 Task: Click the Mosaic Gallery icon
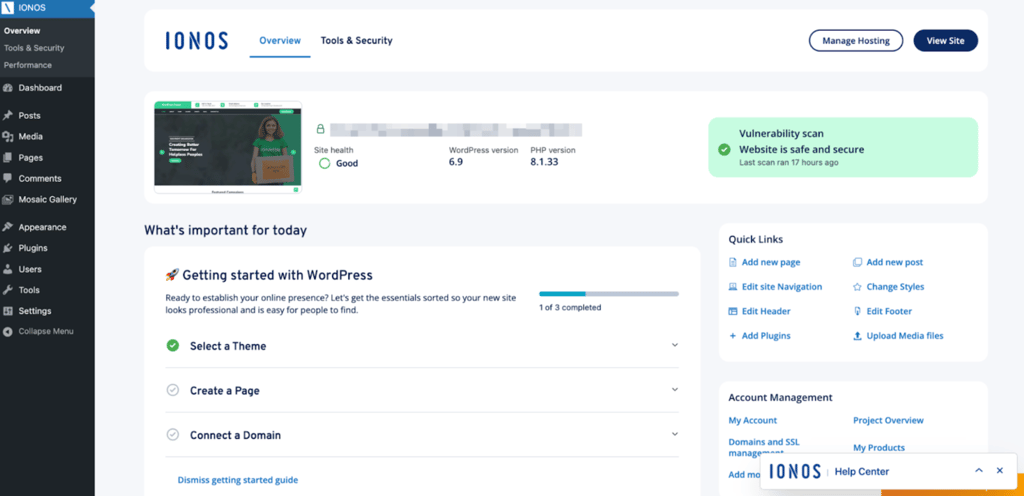pos(8,200)
